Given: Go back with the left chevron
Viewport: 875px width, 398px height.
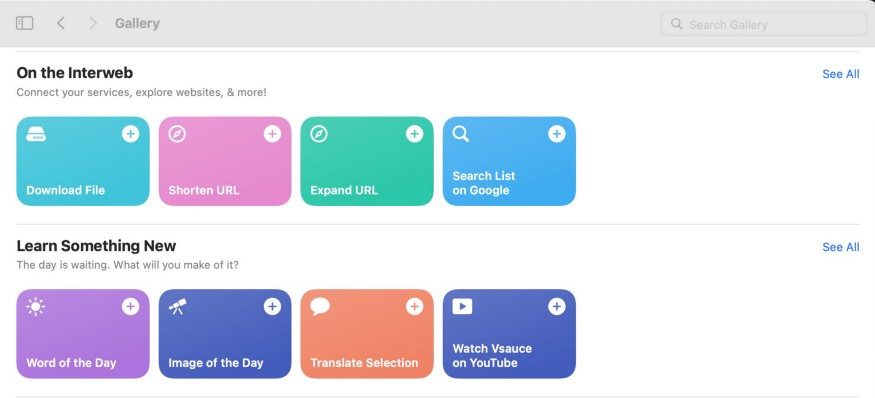Looking at the screenshot, I should tap(61, 23).
